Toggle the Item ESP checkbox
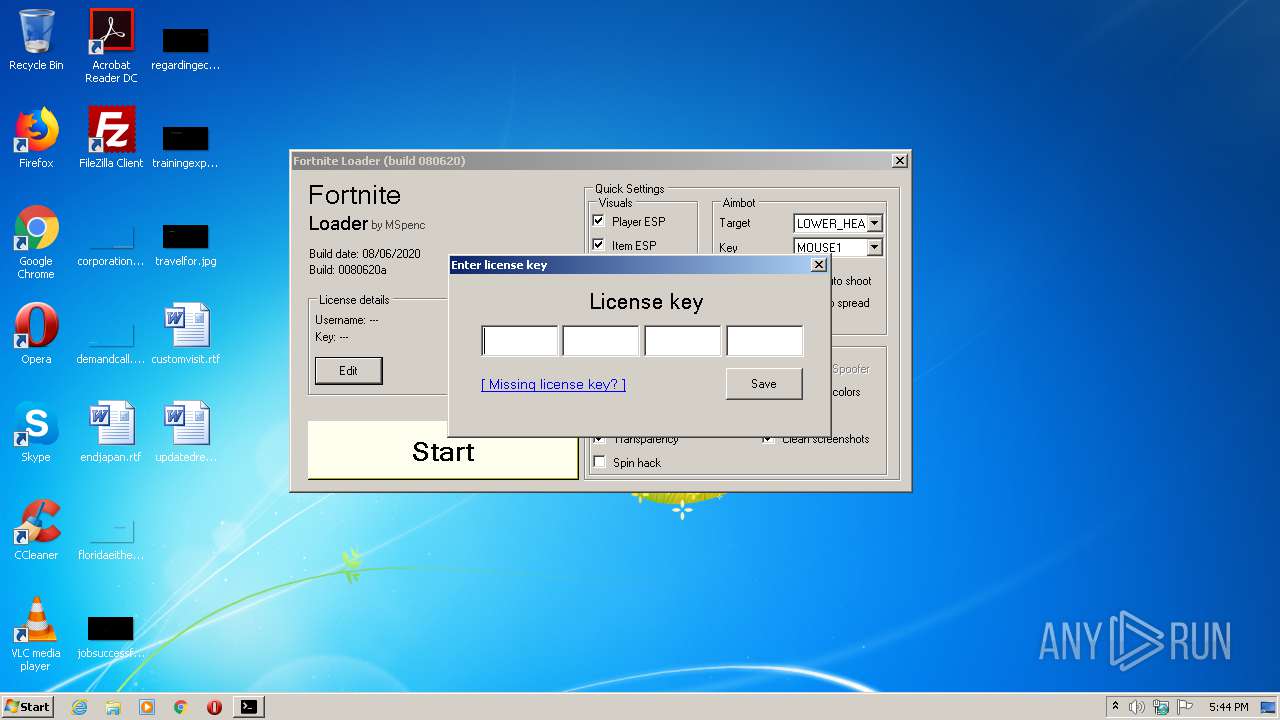 (x=599, y=245)
